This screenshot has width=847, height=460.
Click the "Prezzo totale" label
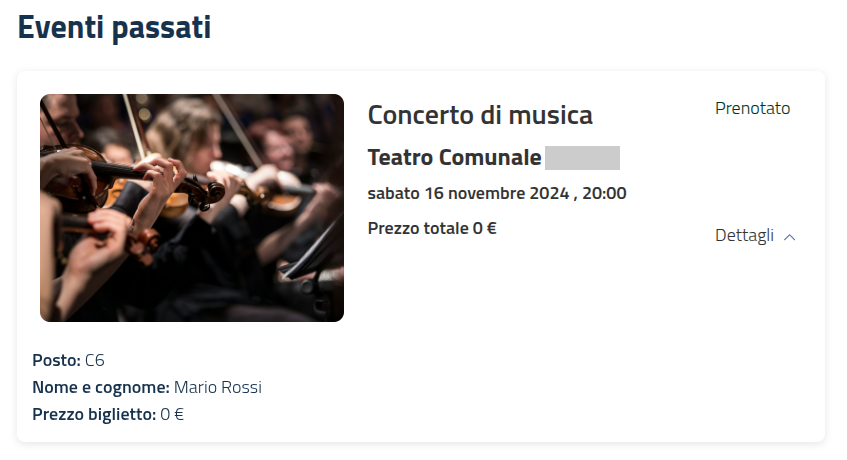(x=418, y=228)
